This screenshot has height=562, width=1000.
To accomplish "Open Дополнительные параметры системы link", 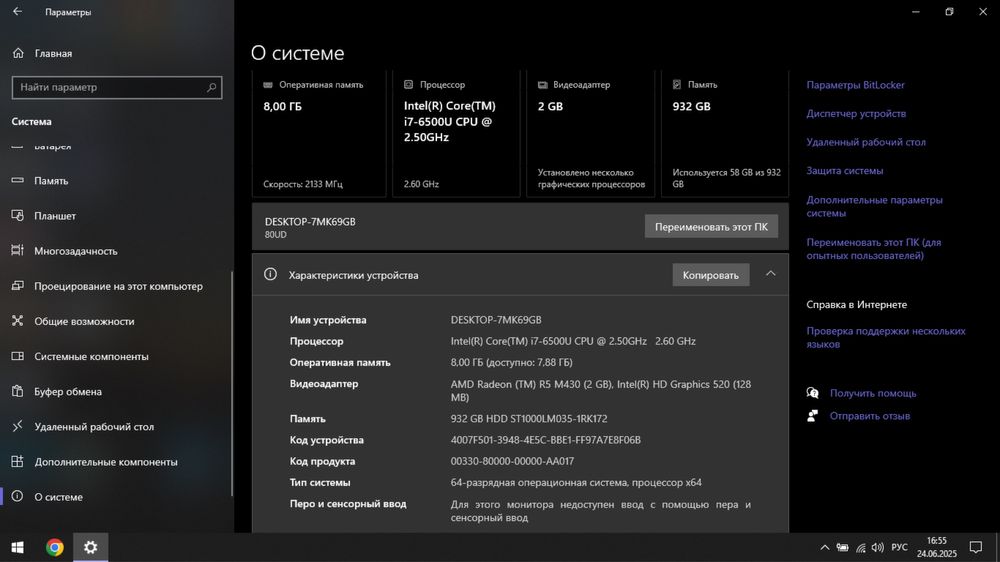I will tap(874, 207).
